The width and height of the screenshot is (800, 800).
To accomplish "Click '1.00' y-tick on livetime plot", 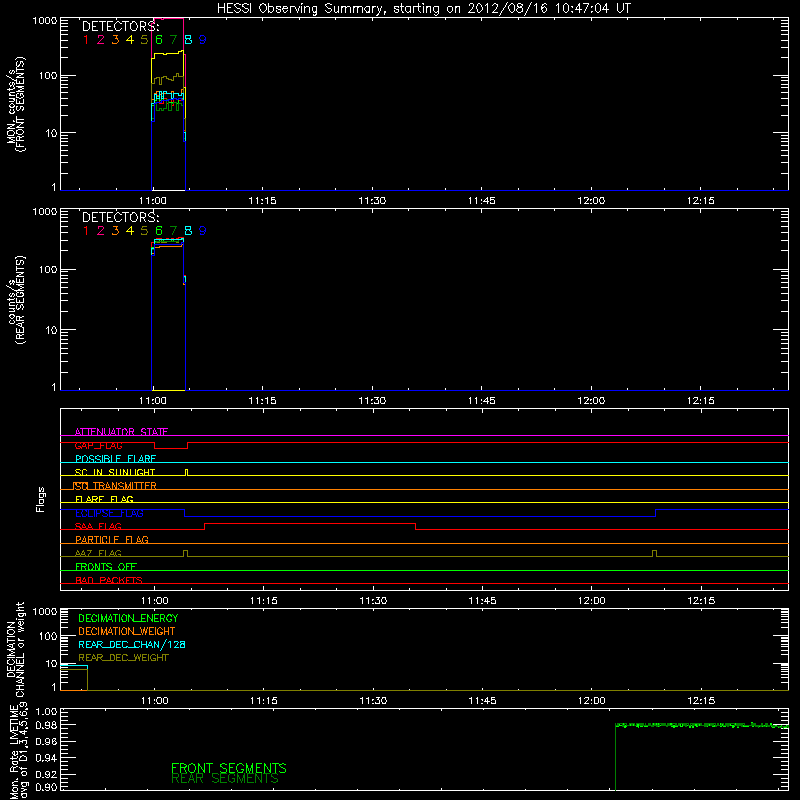I will pos(46,711).
